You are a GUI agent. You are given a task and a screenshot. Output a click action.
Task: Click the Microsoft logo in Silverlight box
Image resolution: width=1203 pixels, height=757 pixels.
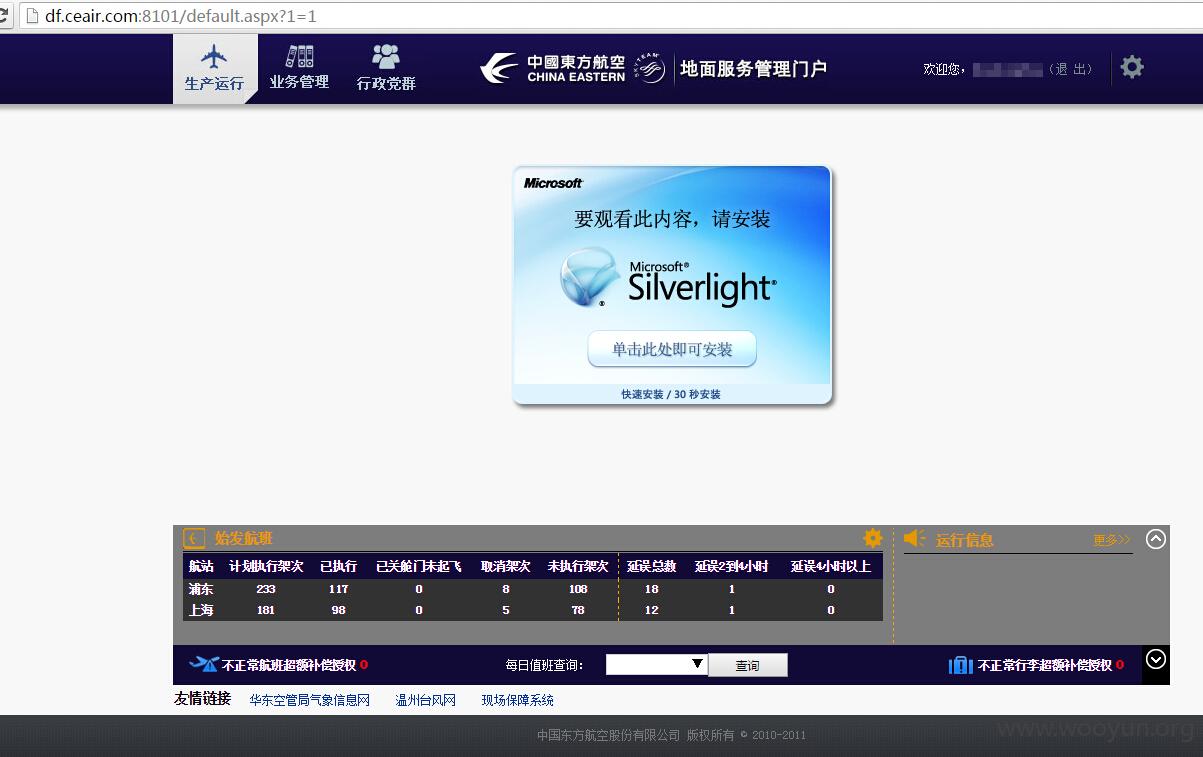click(553, 183)
